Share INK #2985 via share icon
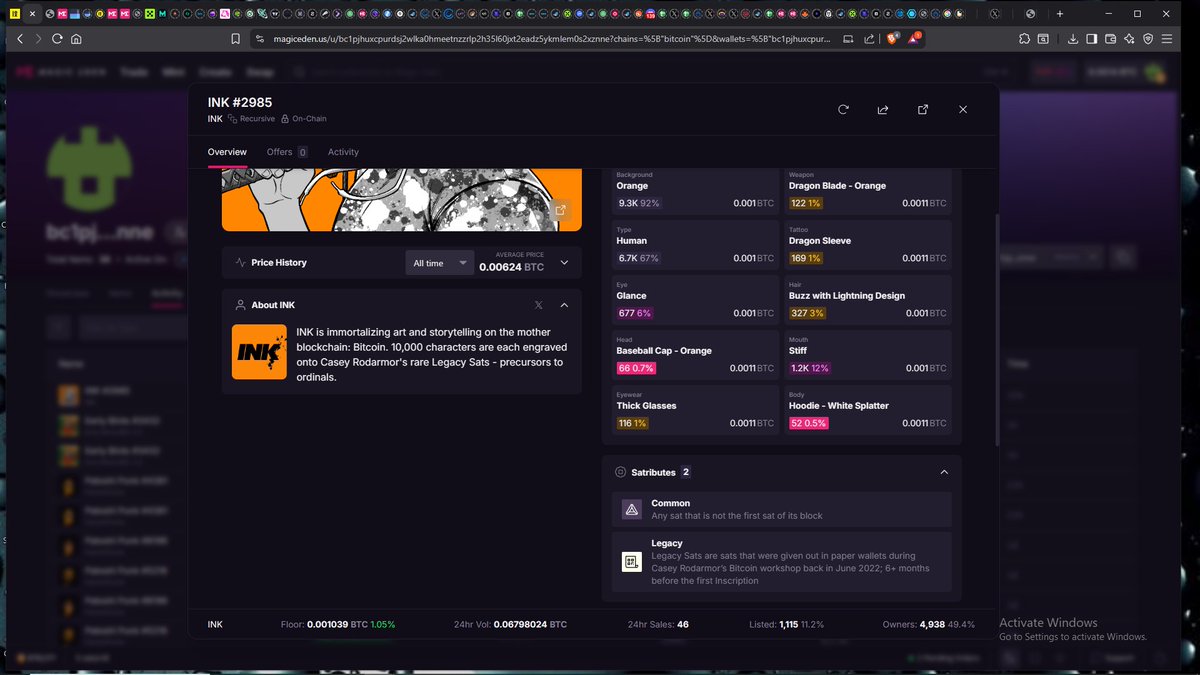 point(883,110)
